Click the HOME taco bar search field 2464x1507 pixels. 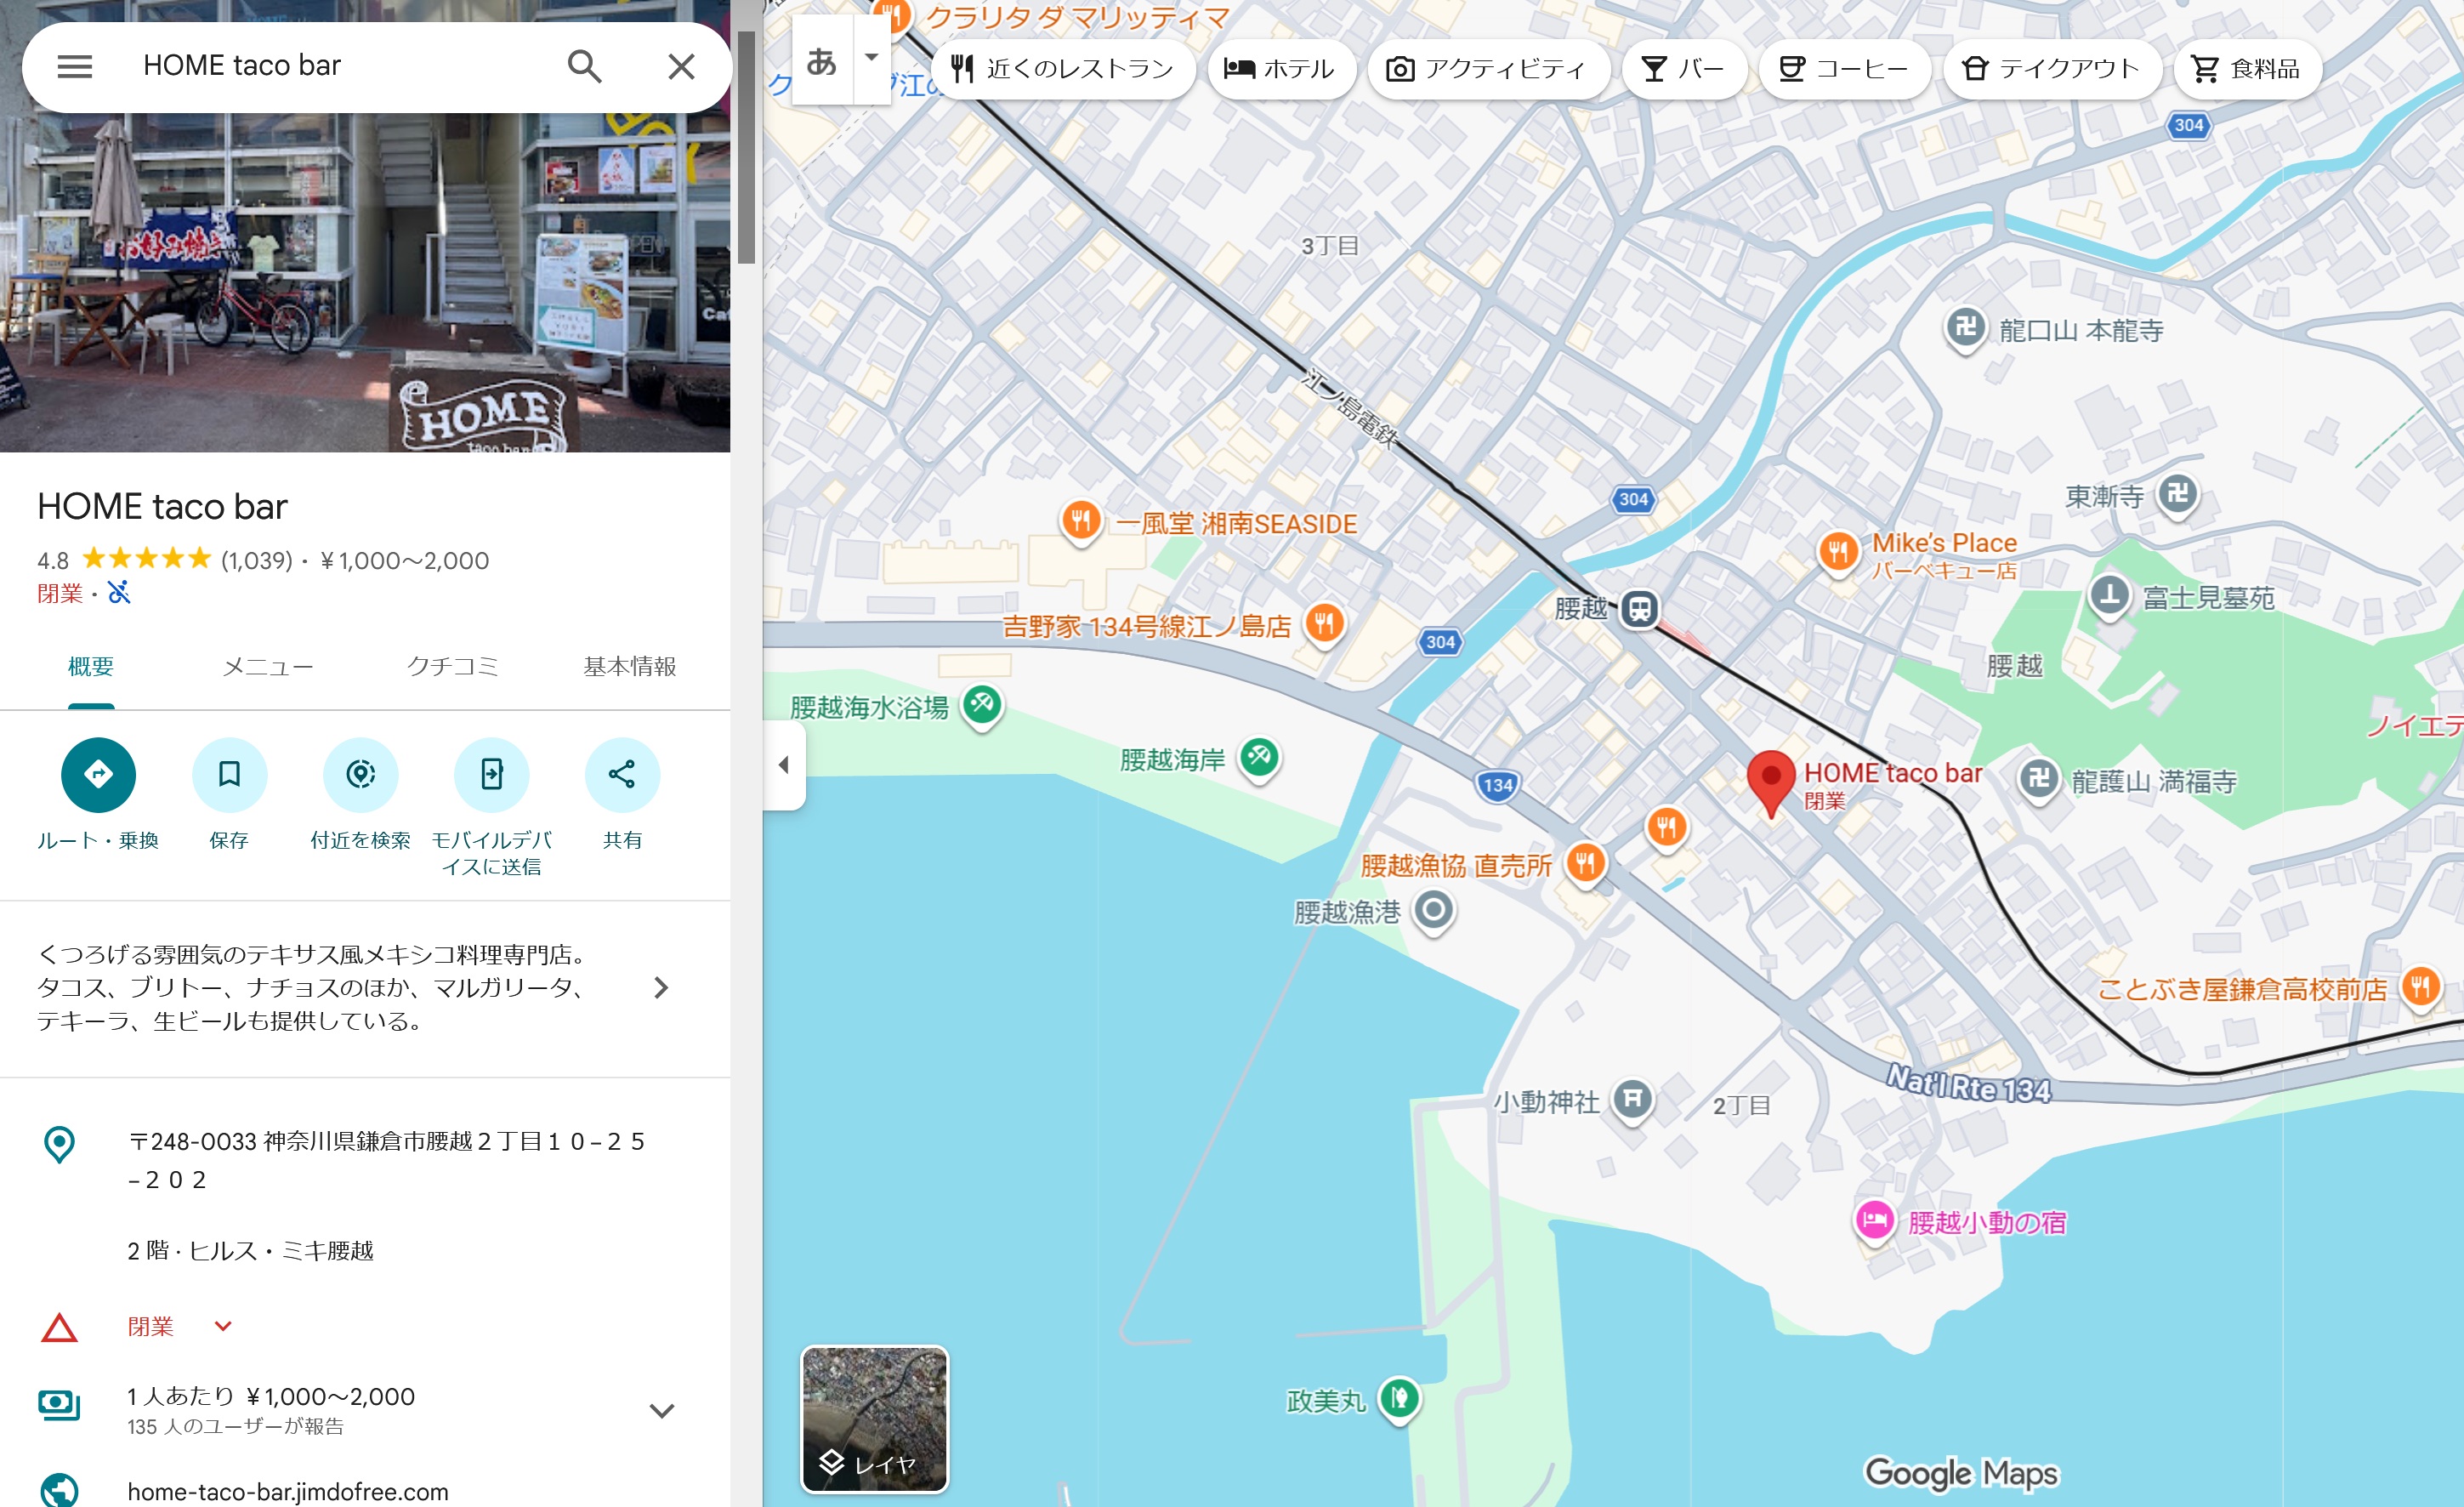(342, 66)
